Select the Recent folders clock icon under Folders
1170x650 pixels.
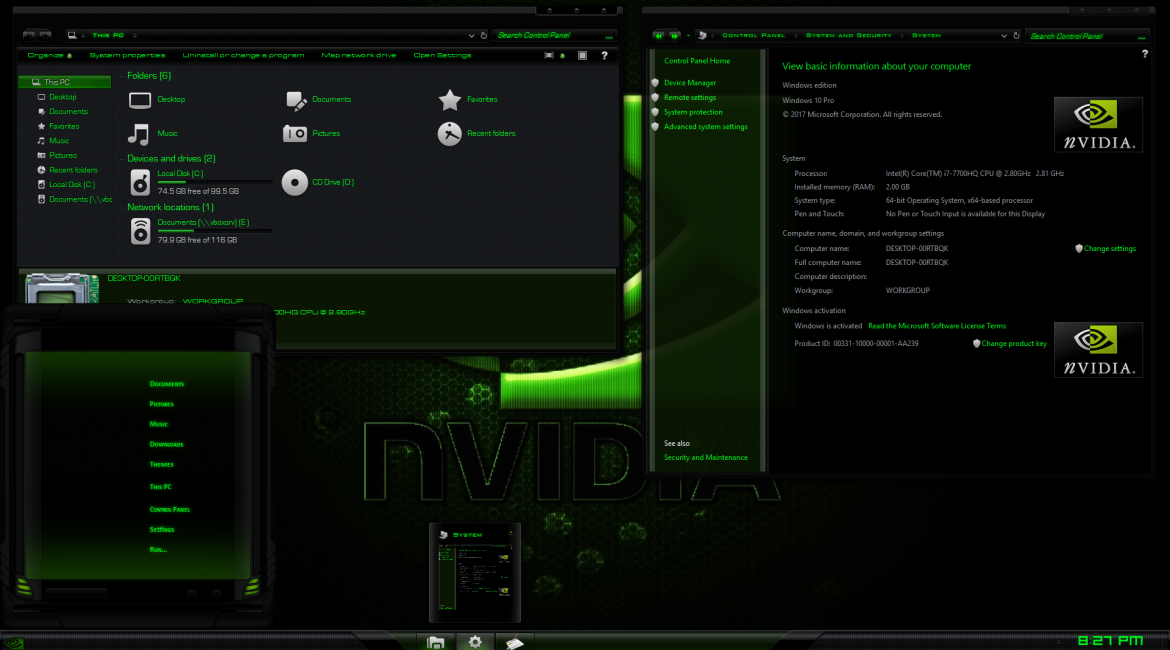449,134
